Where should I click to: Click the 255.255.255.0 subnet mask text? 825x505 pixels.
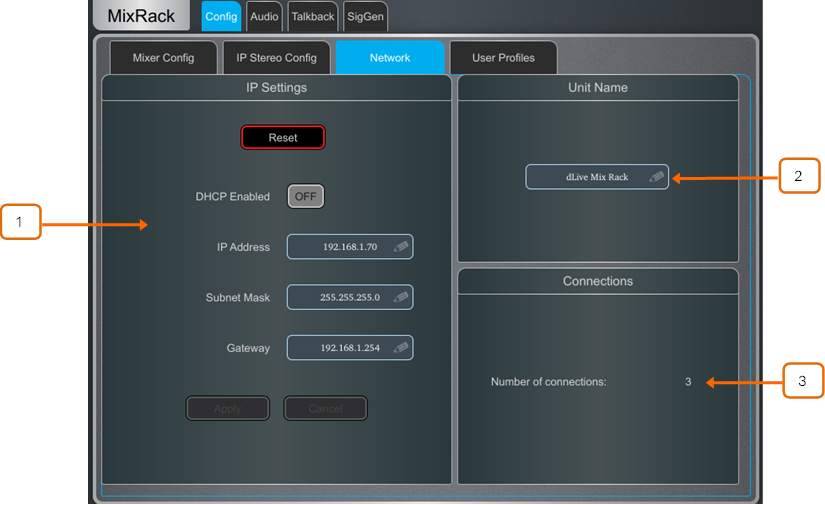pyautogui.click(x=349, y=297)
